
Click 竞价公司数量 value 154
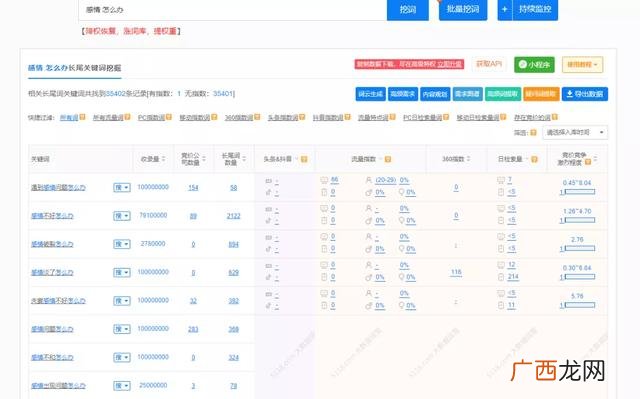(x=193, y=188)
